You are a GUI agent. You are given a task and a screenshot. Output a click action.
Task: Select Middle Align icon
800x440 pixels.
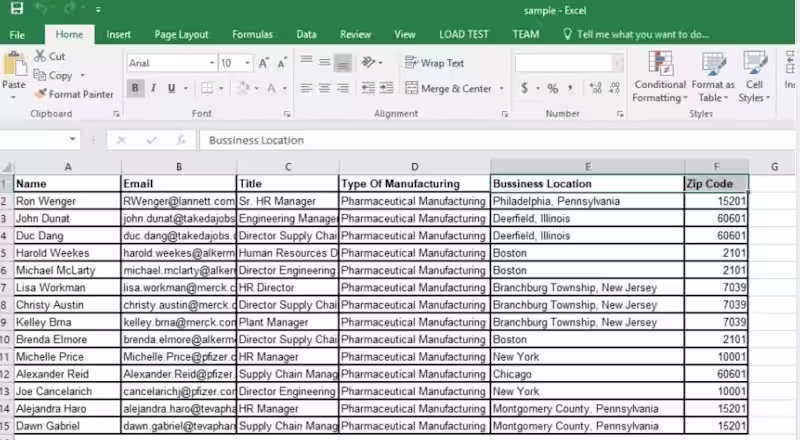coord(324,62)
